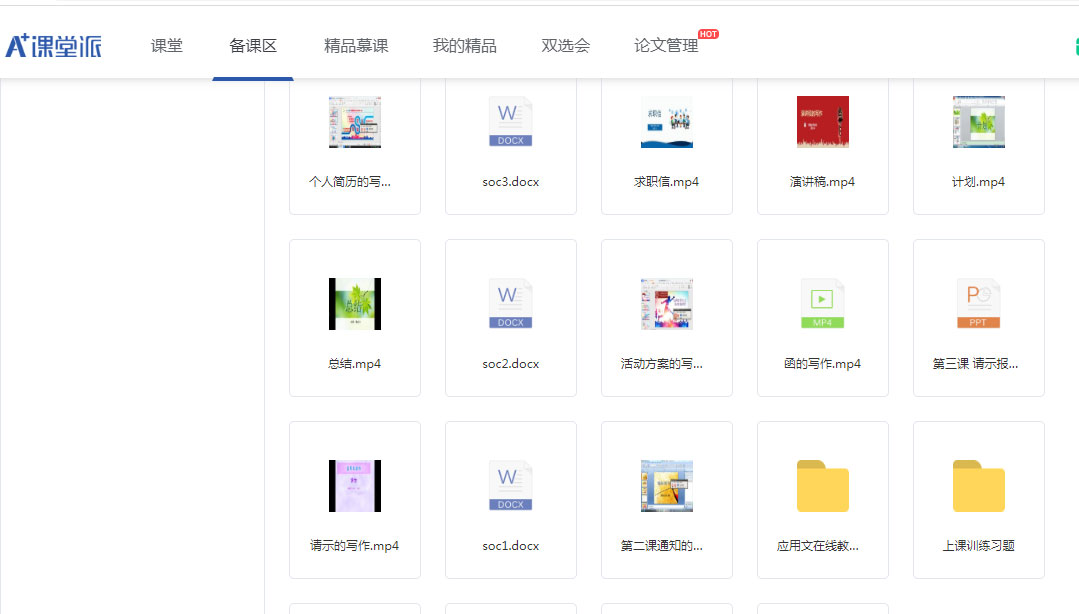Screen dimensions: 1079x614
Task: Select the 计划.mp4 thumbnail
Action: pyautogui.click(x=978, y=122)
